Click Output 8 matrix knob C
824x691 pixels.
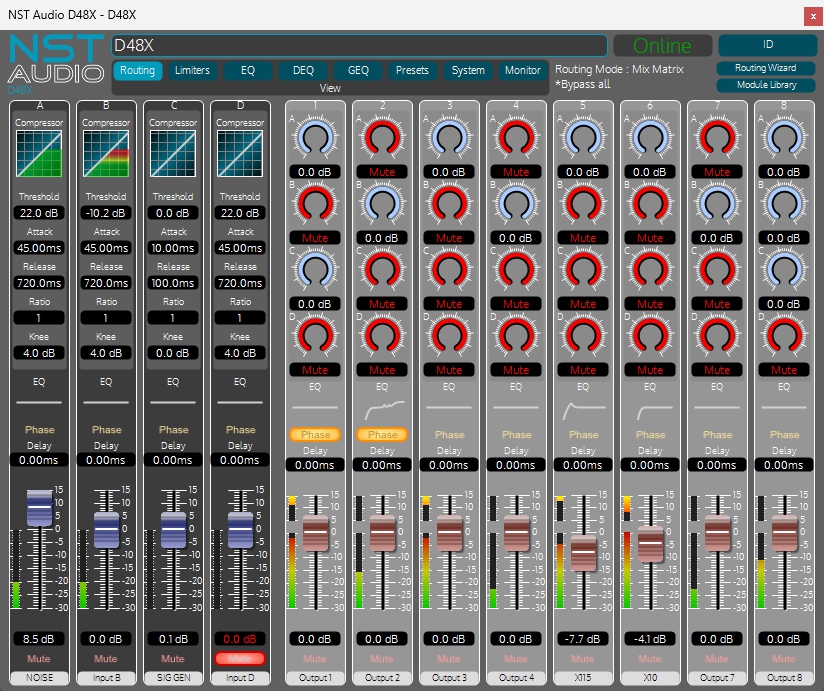[x=784, y=270]
